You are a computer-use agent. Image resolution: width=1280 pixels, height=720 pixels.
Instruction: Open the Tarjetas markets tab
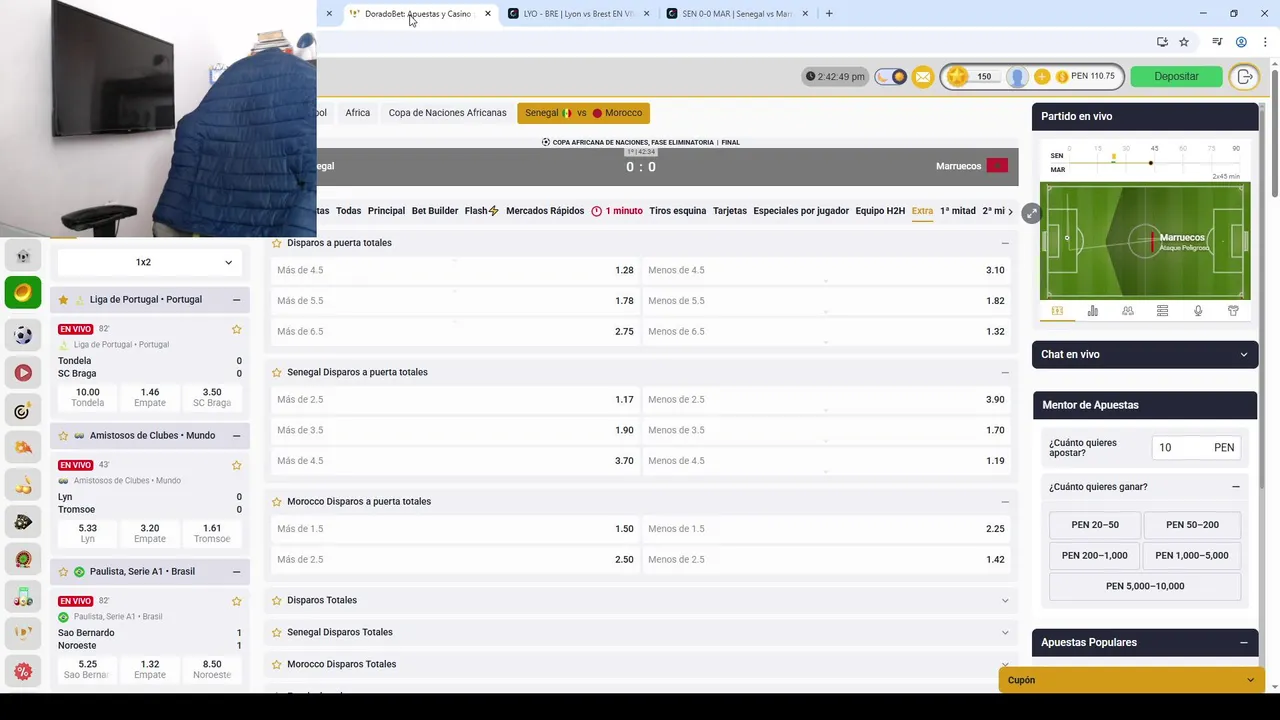[730, 211]
